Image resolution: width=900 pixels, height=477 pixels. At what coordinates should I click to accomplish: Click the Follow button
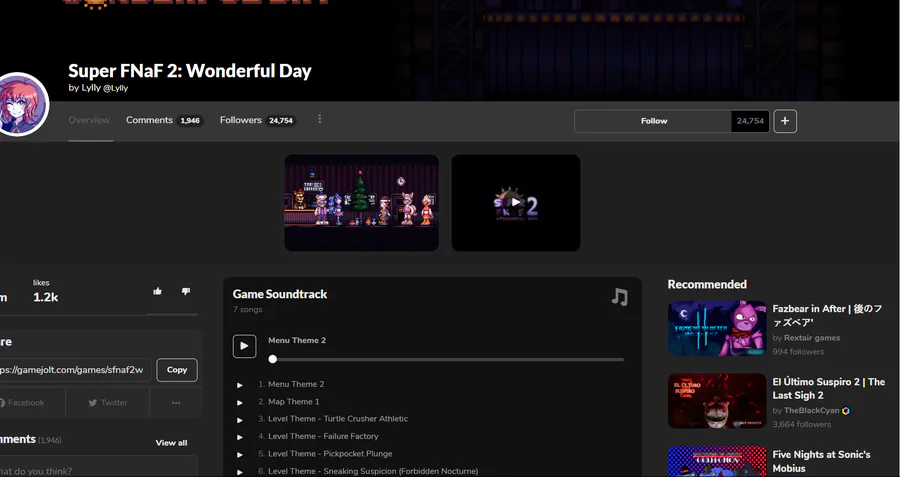coord(653,121)
